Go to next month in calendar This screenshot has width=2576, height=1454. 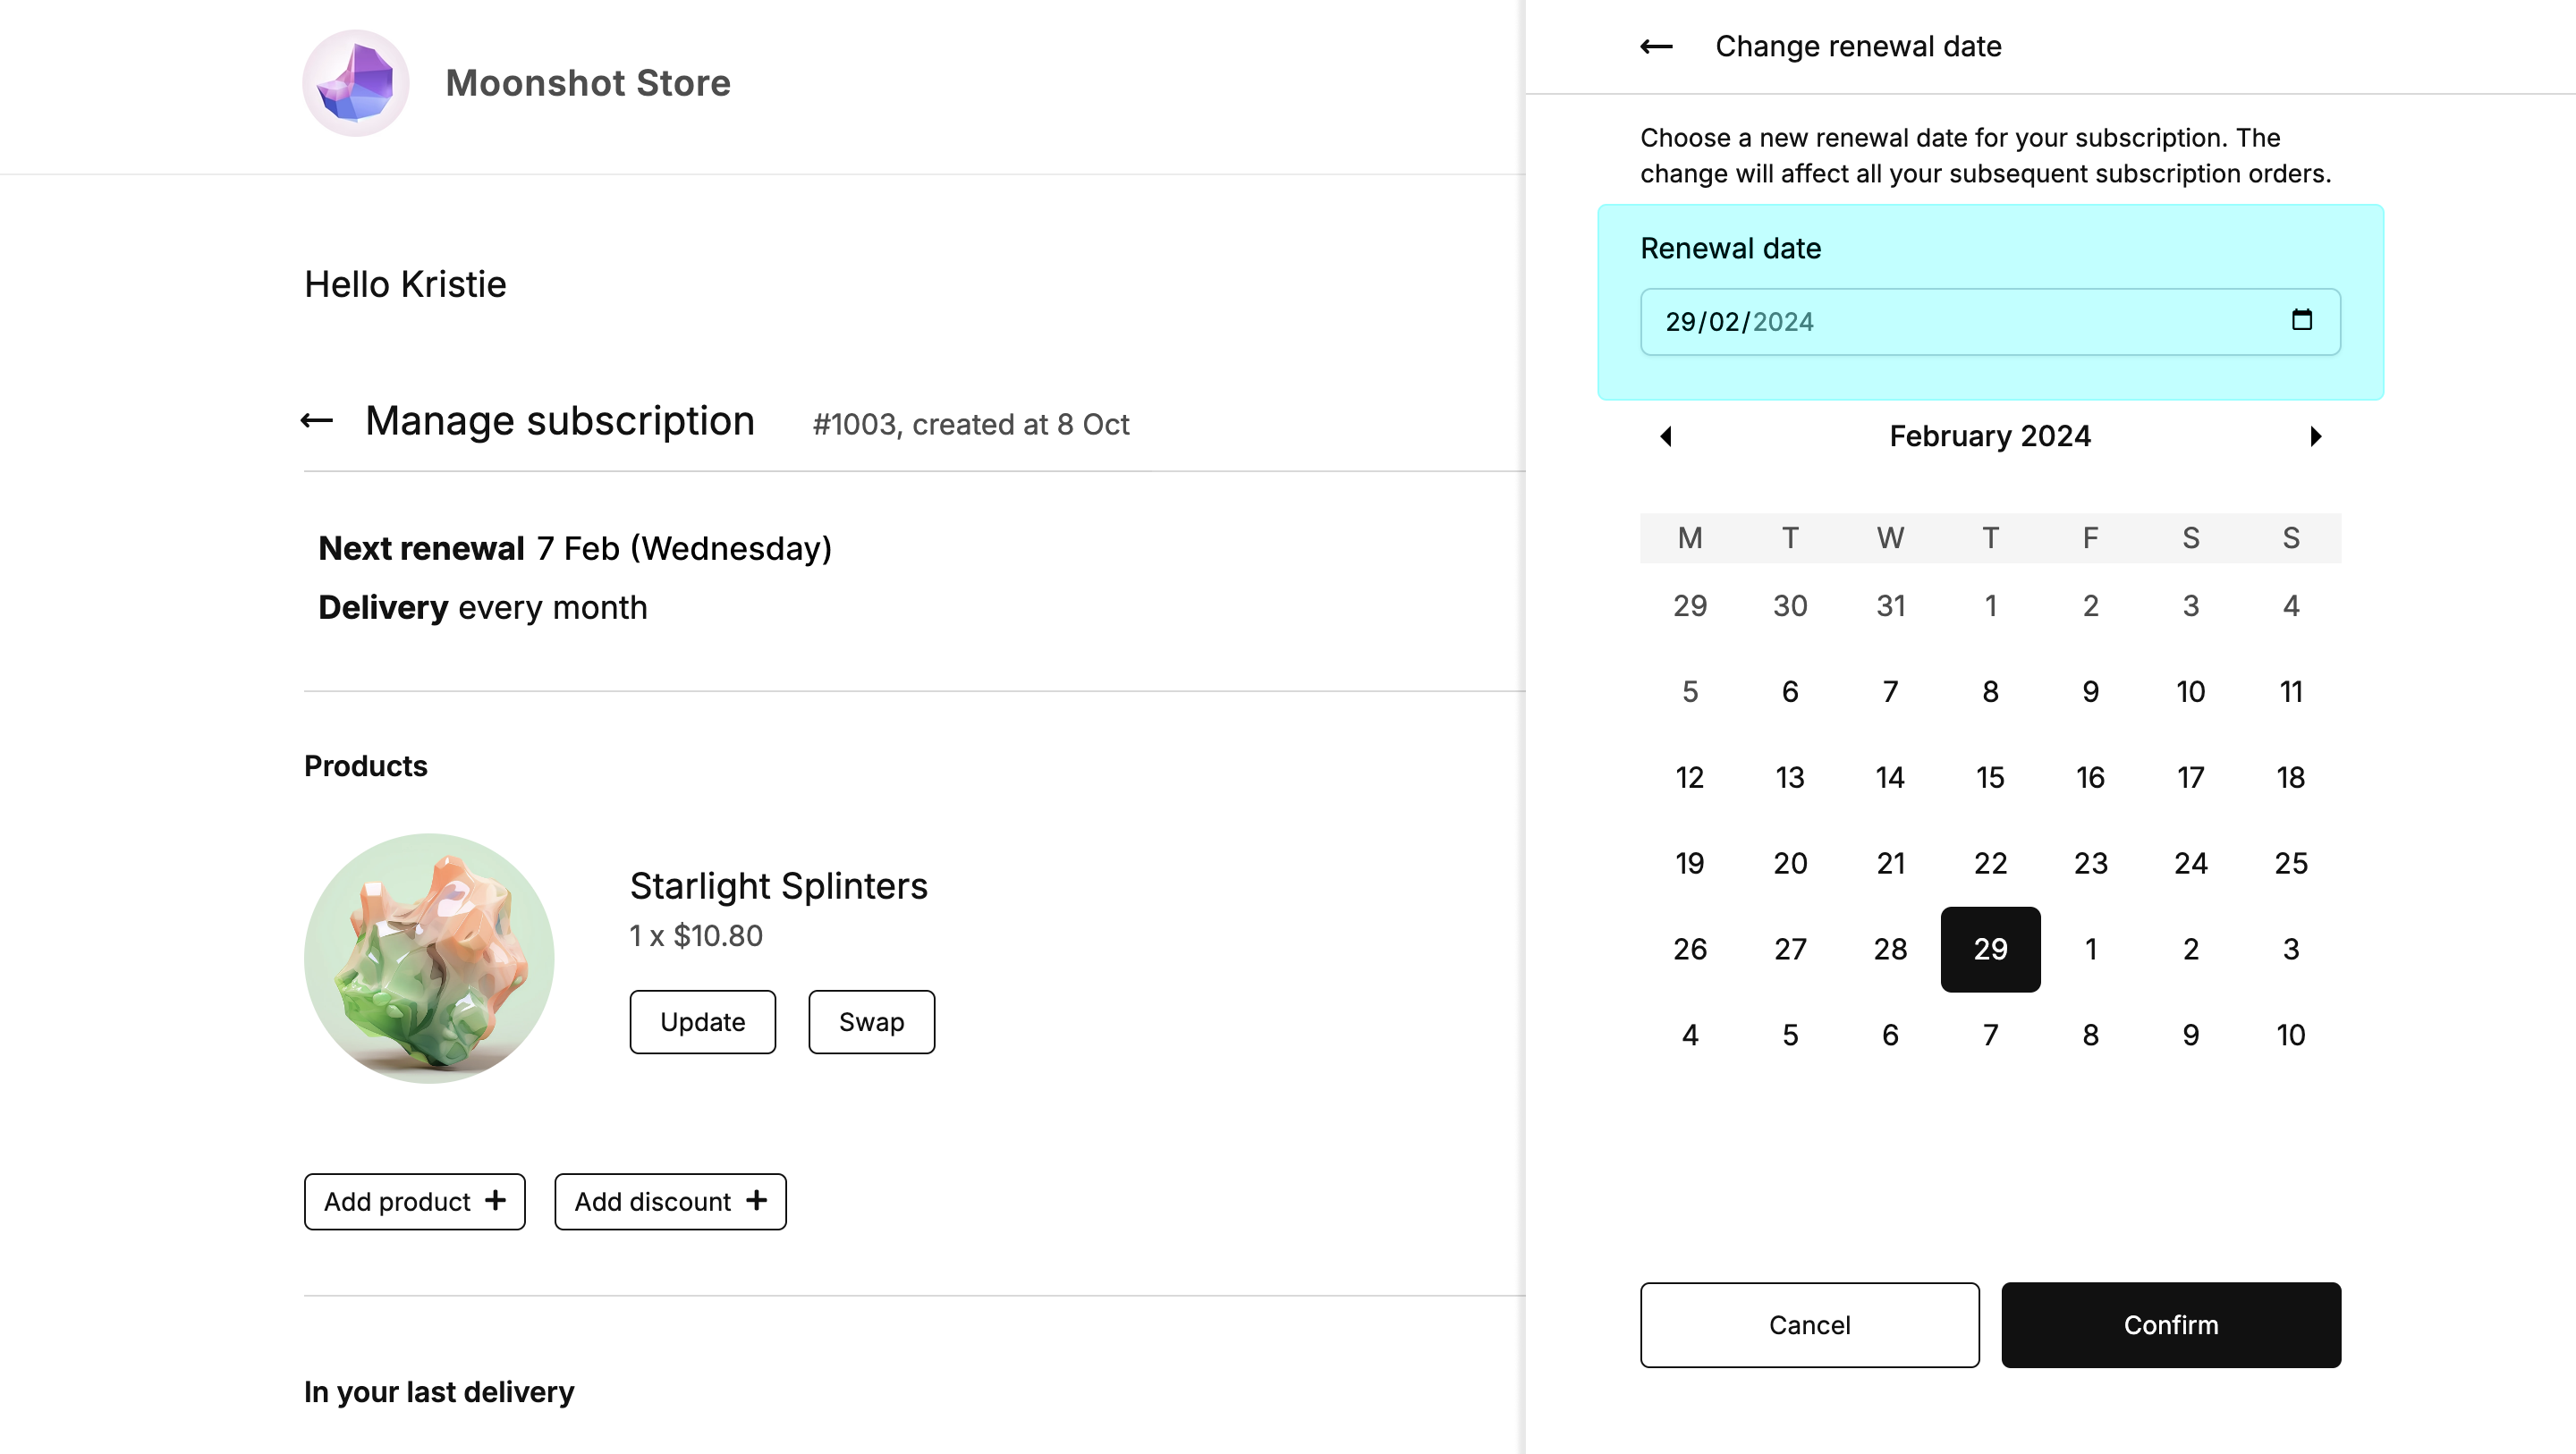pyautogui.click(x=2315, y=436)
